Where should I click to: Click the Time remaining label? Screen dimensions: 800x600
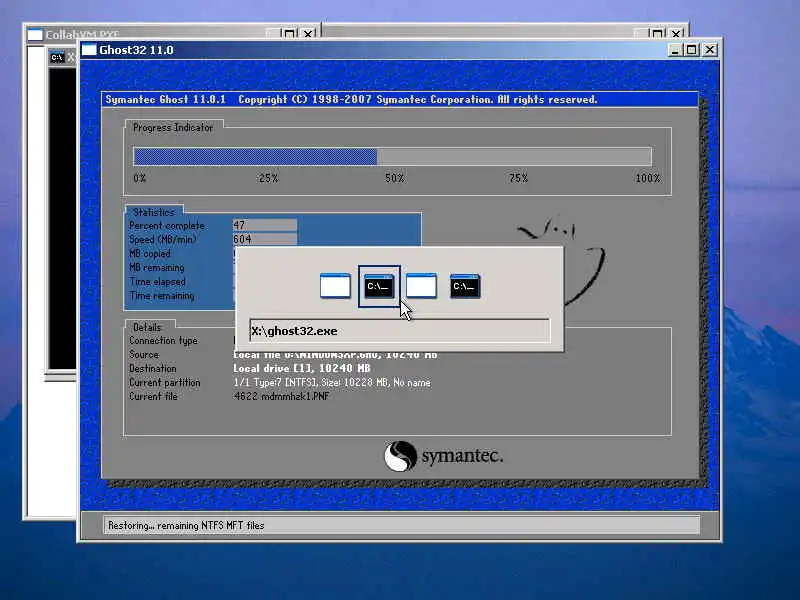(x=162, y=295)
